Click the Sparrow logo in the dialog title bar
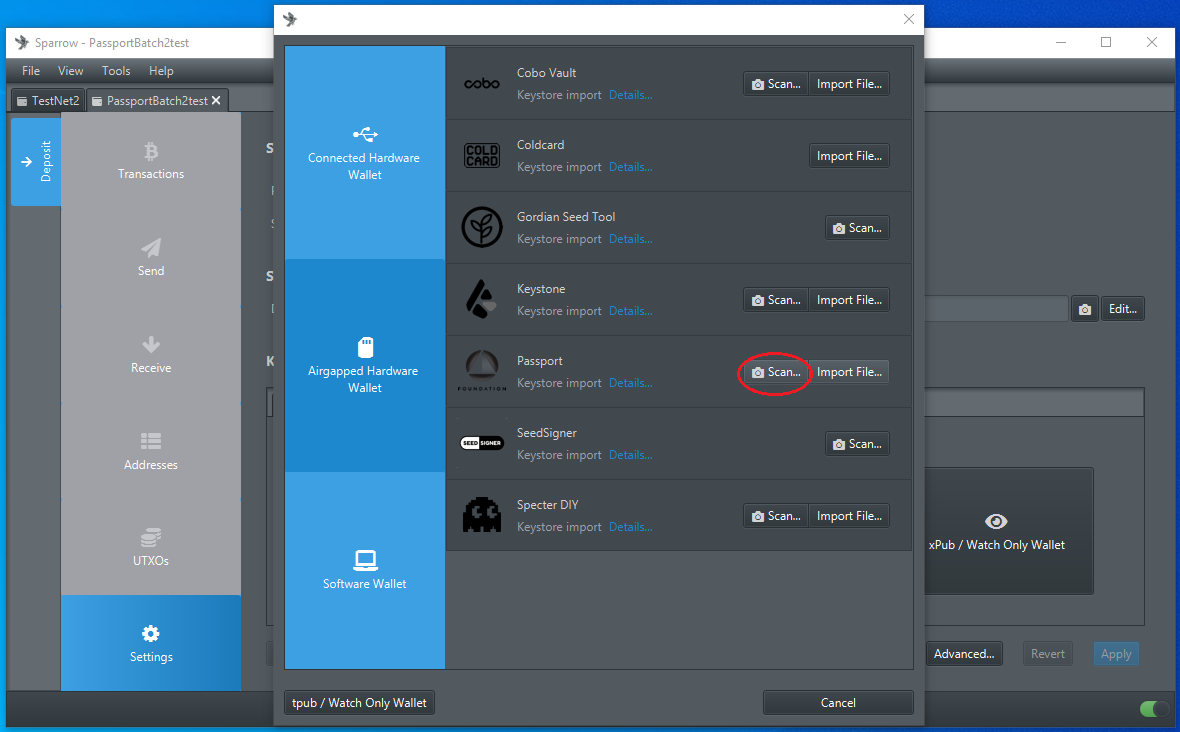Screen dimensions: 1180x732 click(290, 20)
